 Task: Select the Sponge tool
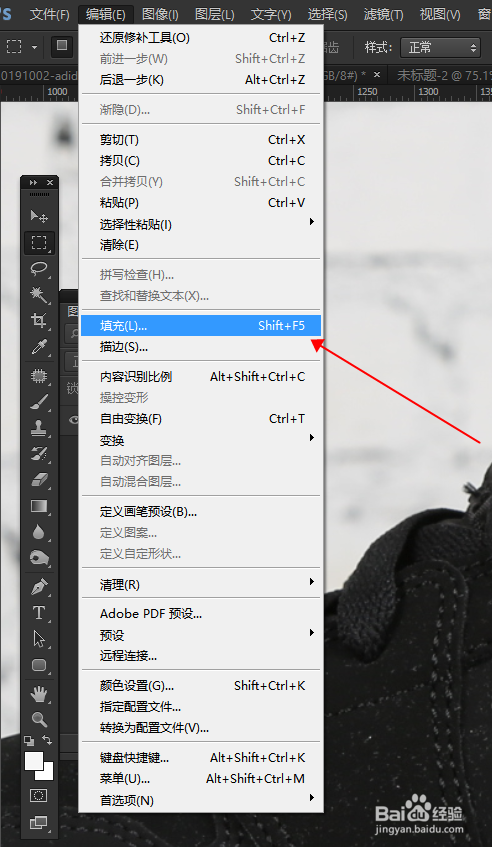[39, 557]
